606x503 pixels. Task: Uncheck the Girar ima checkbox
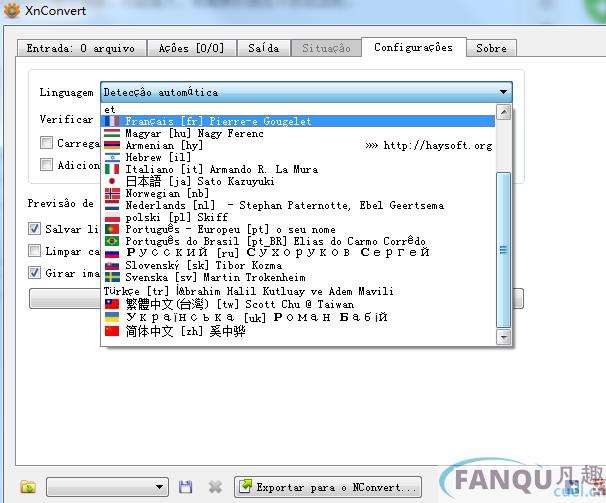pos(34,273)
